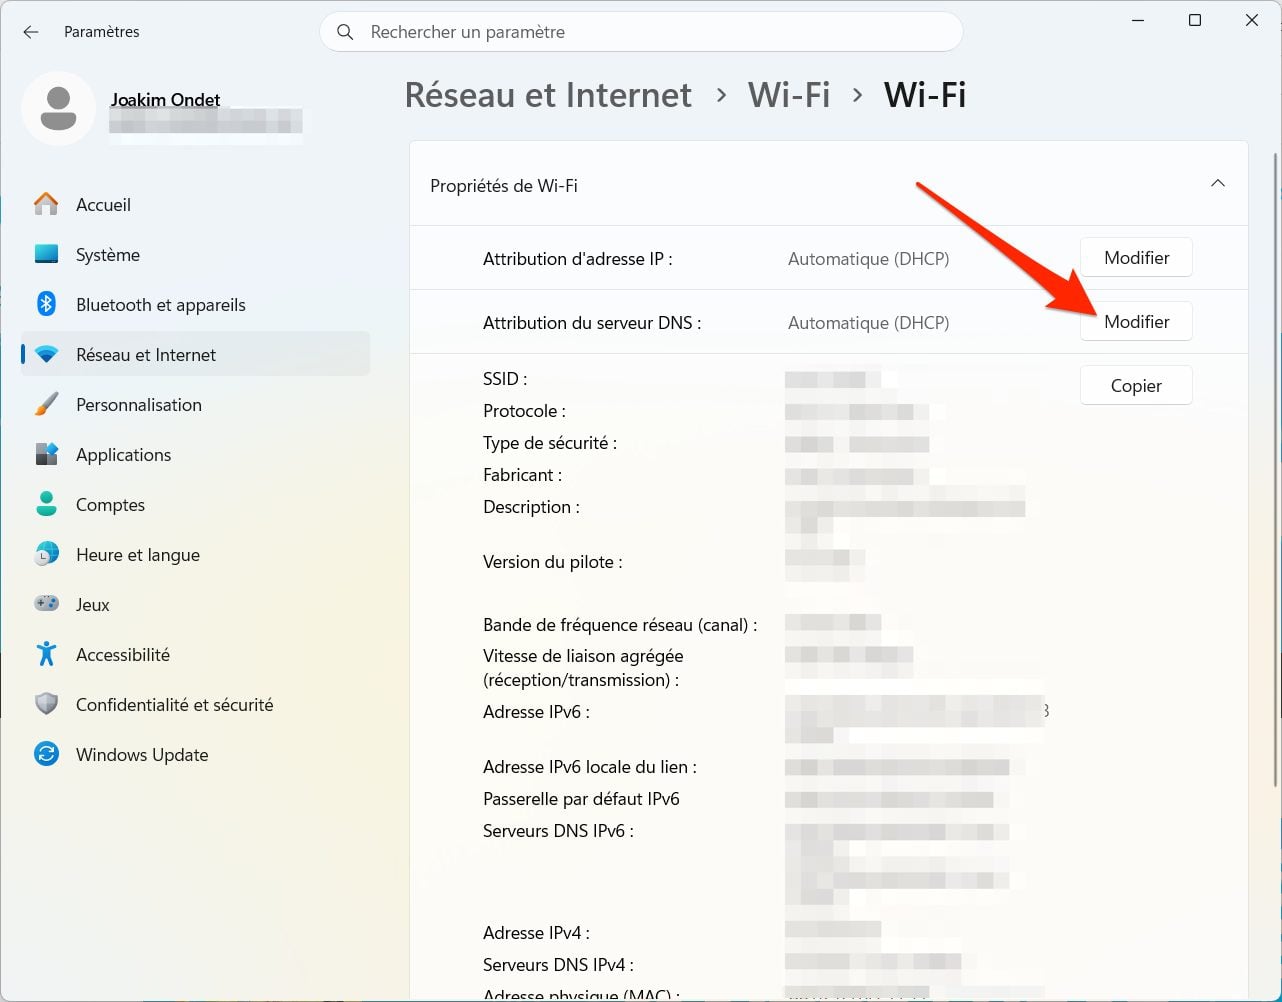Image resolution: width=1282 pixels, height=1002 pixels.
Task: Copy the Wi-Fi properties with Copier
Action: click(x=1136, y=386)
